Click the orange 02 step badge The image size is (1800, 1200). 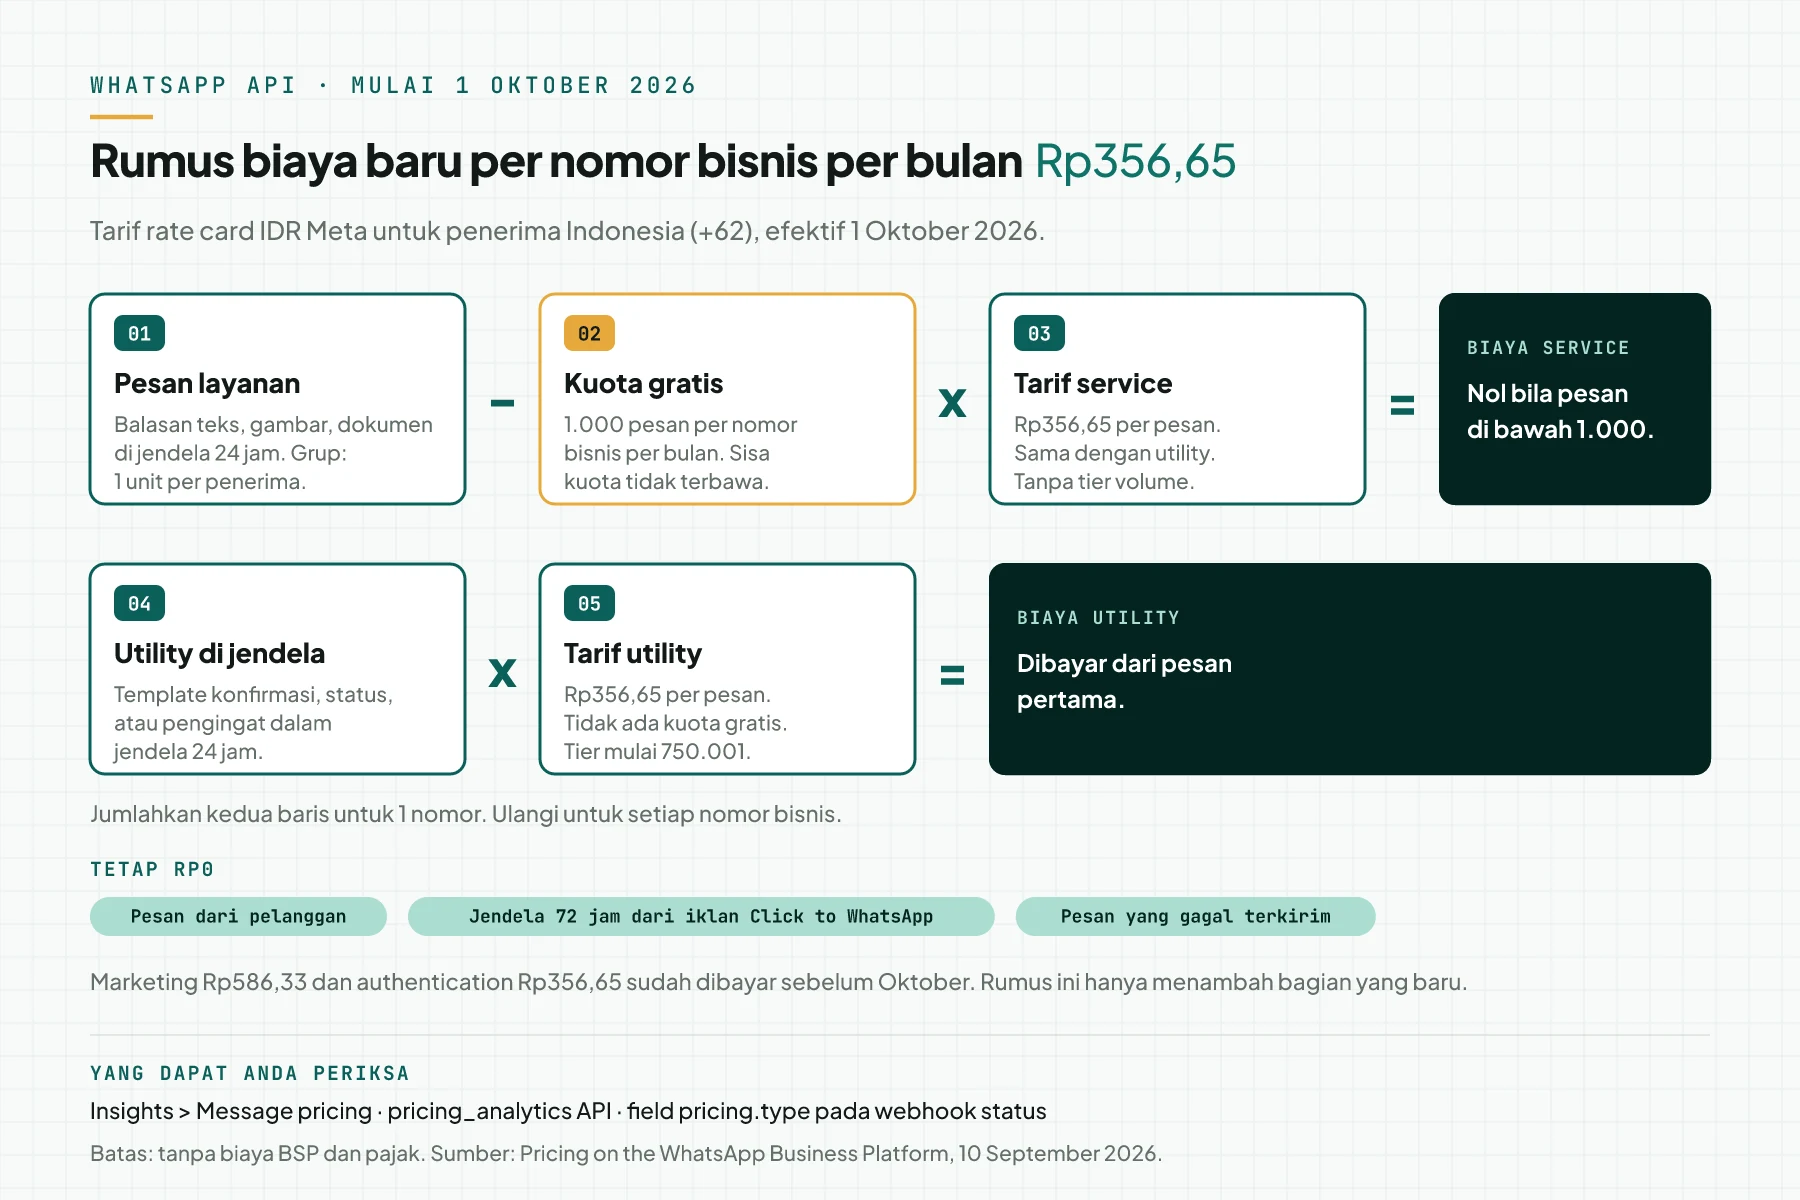coord(589,333)
